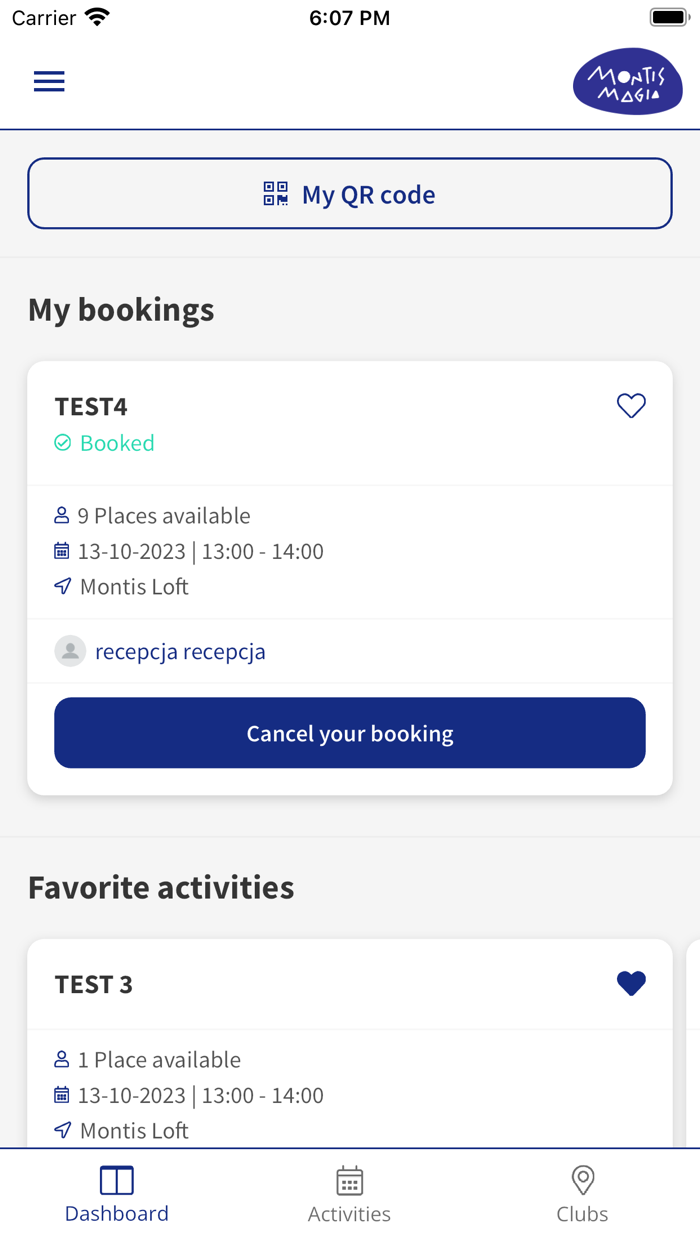Tap location arrow beside Montis Loft in TEST4
The height and width of the screenshot is (1244, 700).
pos(63,587)
